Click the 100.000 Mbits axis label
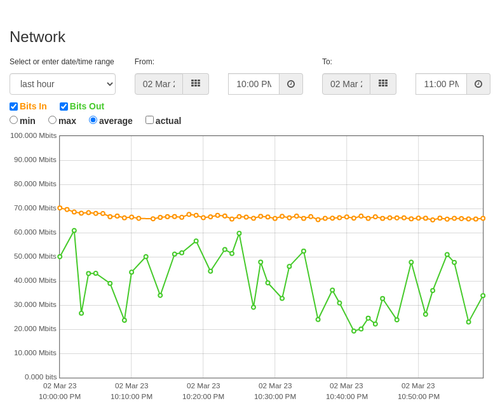The height and width of the screenshot is (403, 500). [33, 135]
